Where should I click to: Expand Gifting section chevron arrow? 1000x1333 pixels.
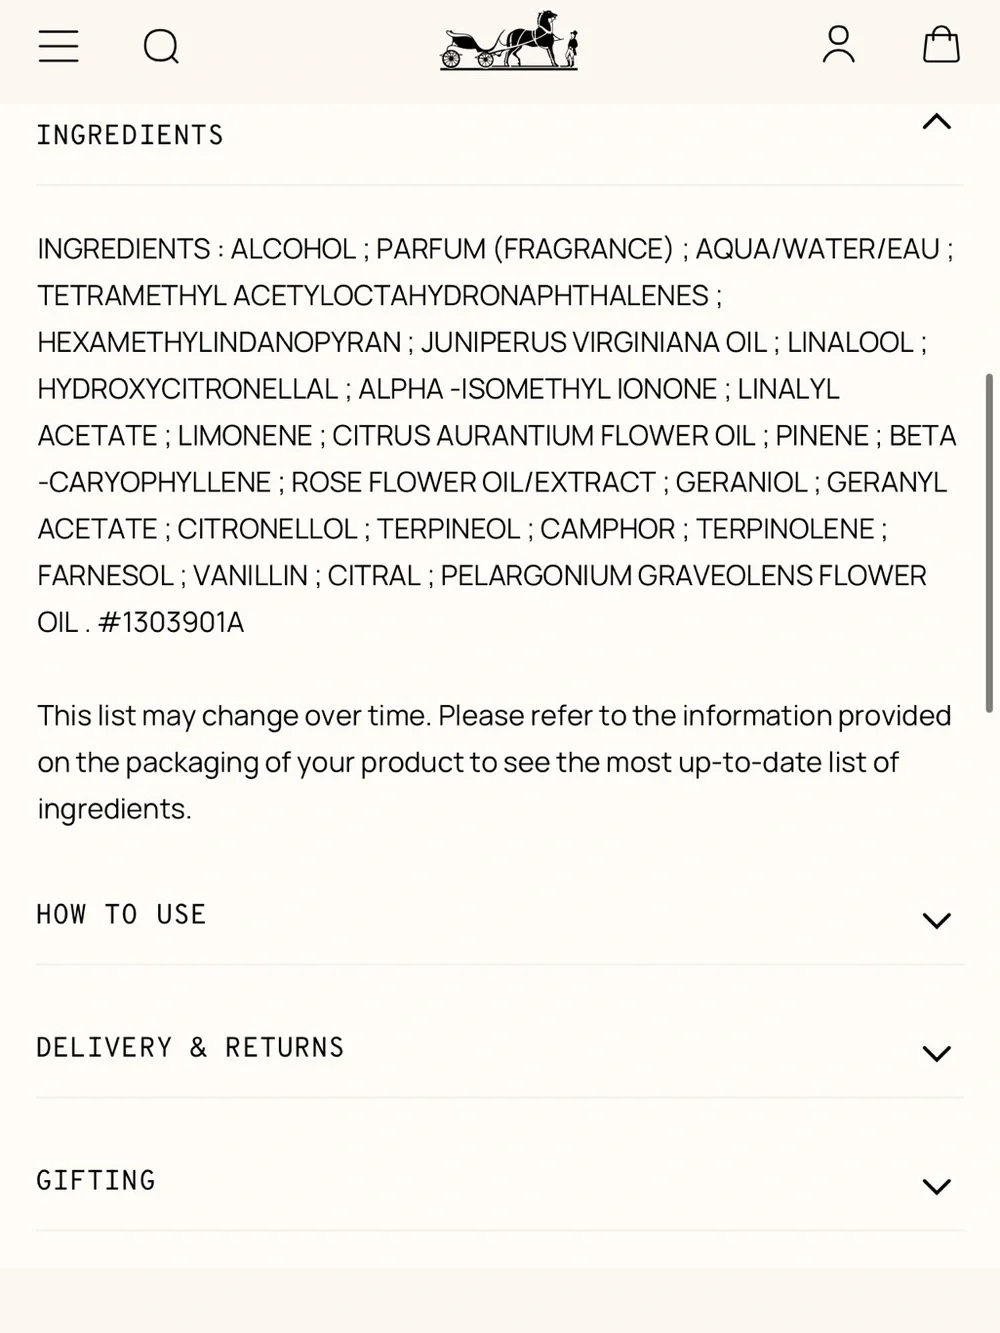(x=936, y=1187)
